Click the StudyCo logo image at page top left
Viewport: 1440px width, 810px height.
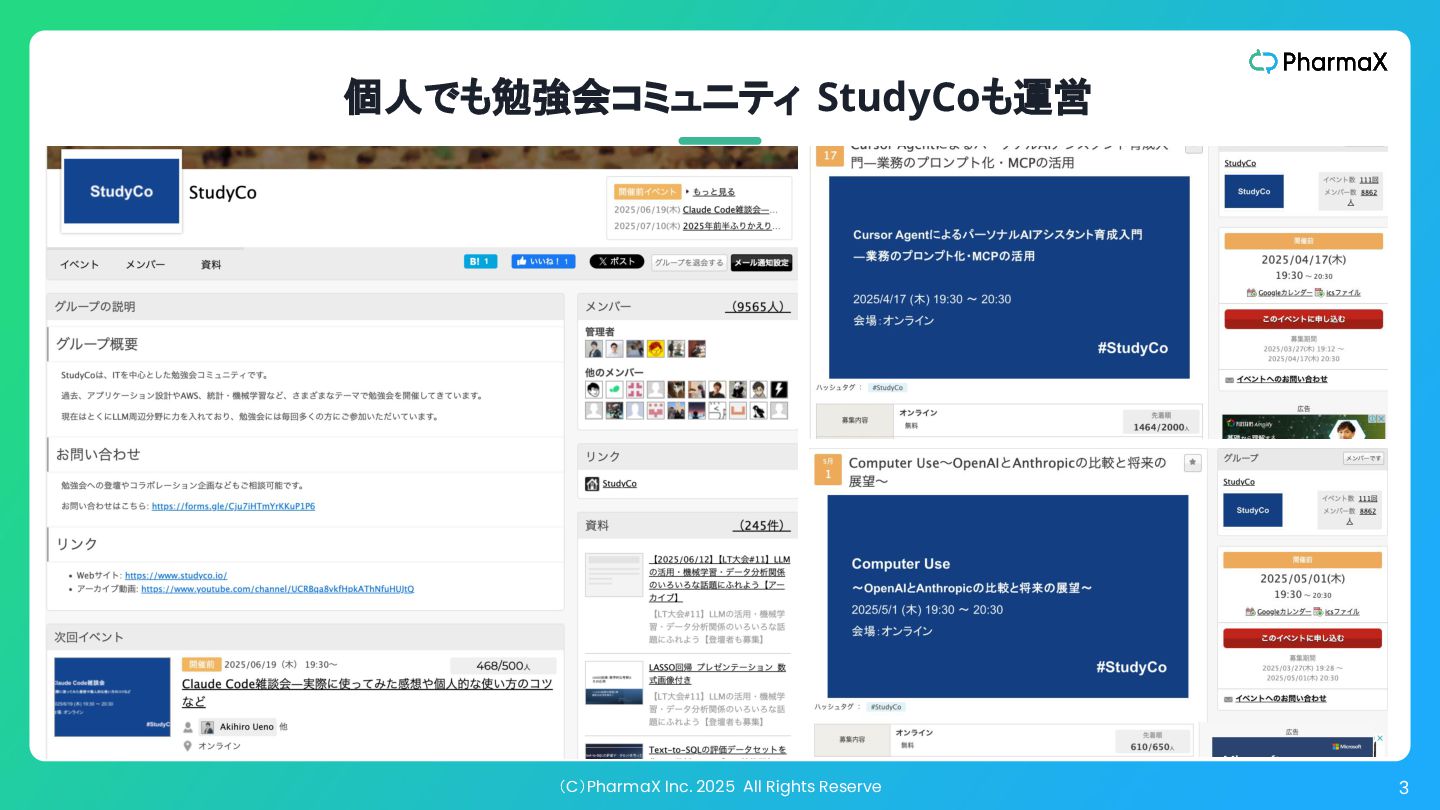coord(121,191)
